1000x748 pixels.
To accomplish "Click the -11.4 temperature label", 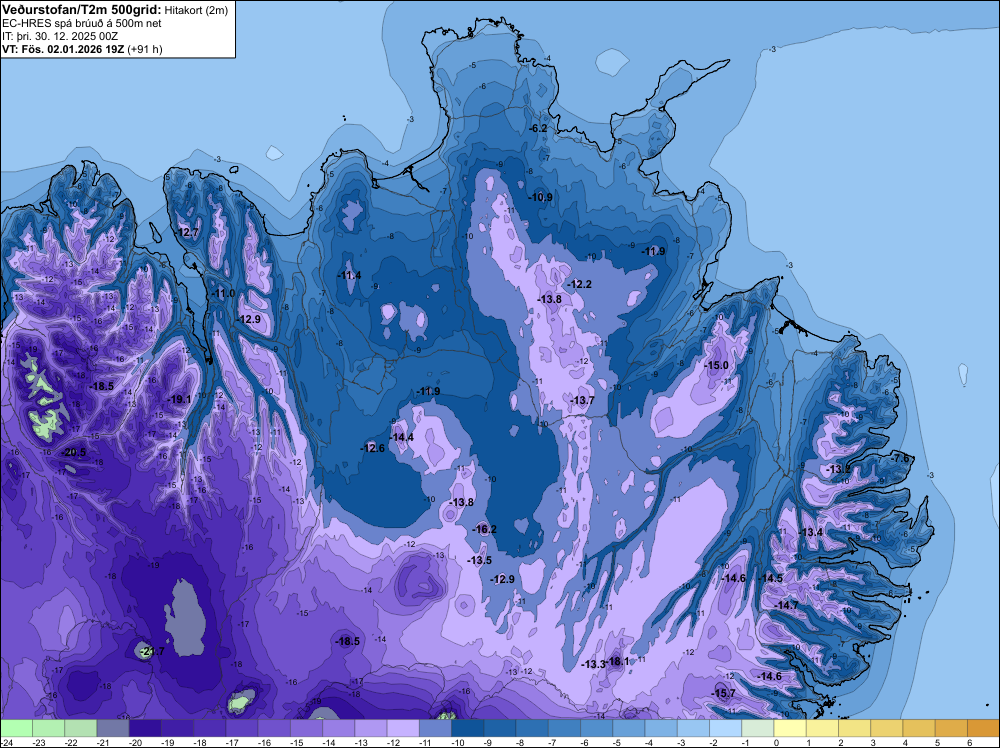I will click(x=349, y=275).
